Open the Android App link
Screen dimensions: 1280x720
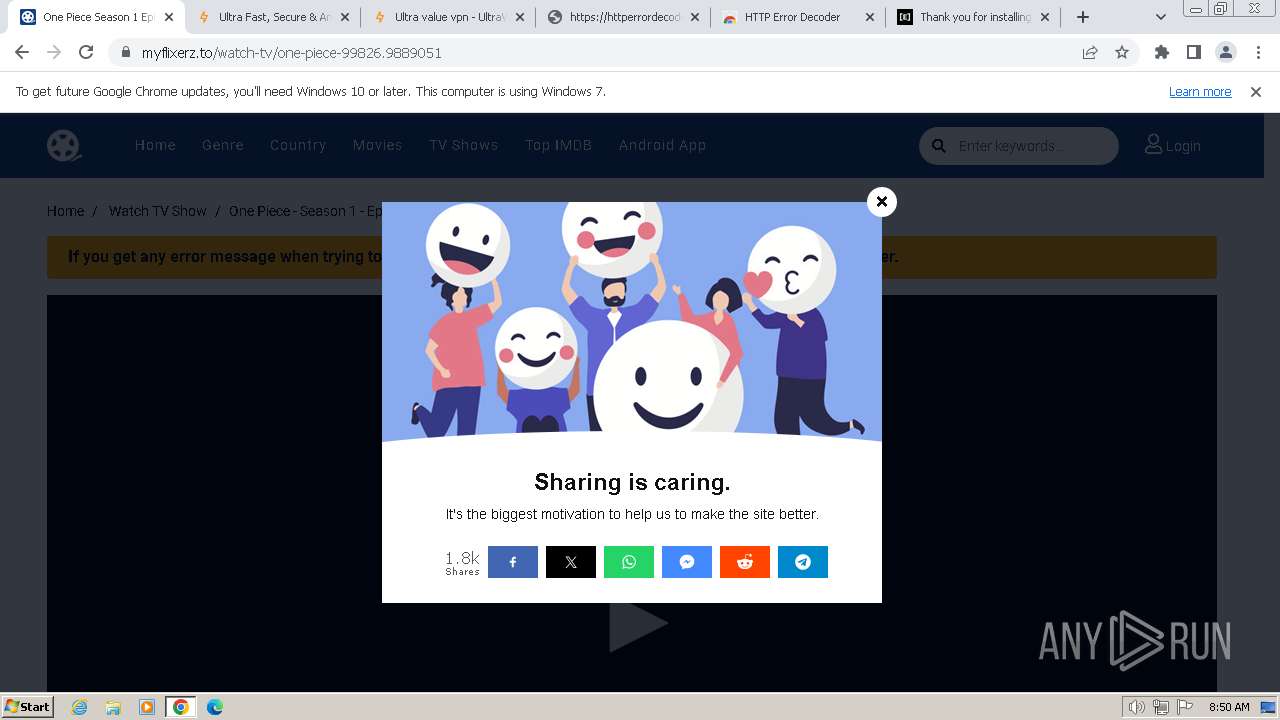[x=662, y=145]
